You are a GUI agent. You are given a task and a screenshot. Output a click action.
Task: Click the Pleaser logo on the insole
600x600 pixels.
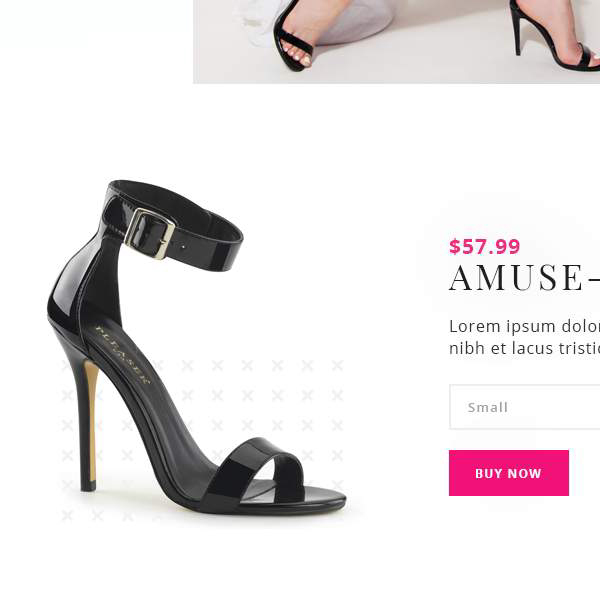123,354
